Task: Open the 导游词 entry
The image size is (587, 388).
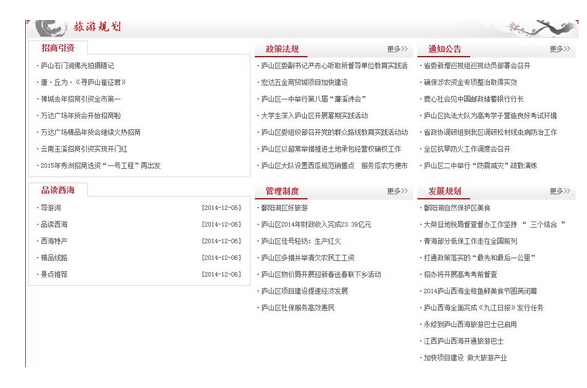Action: coord(51,208)
